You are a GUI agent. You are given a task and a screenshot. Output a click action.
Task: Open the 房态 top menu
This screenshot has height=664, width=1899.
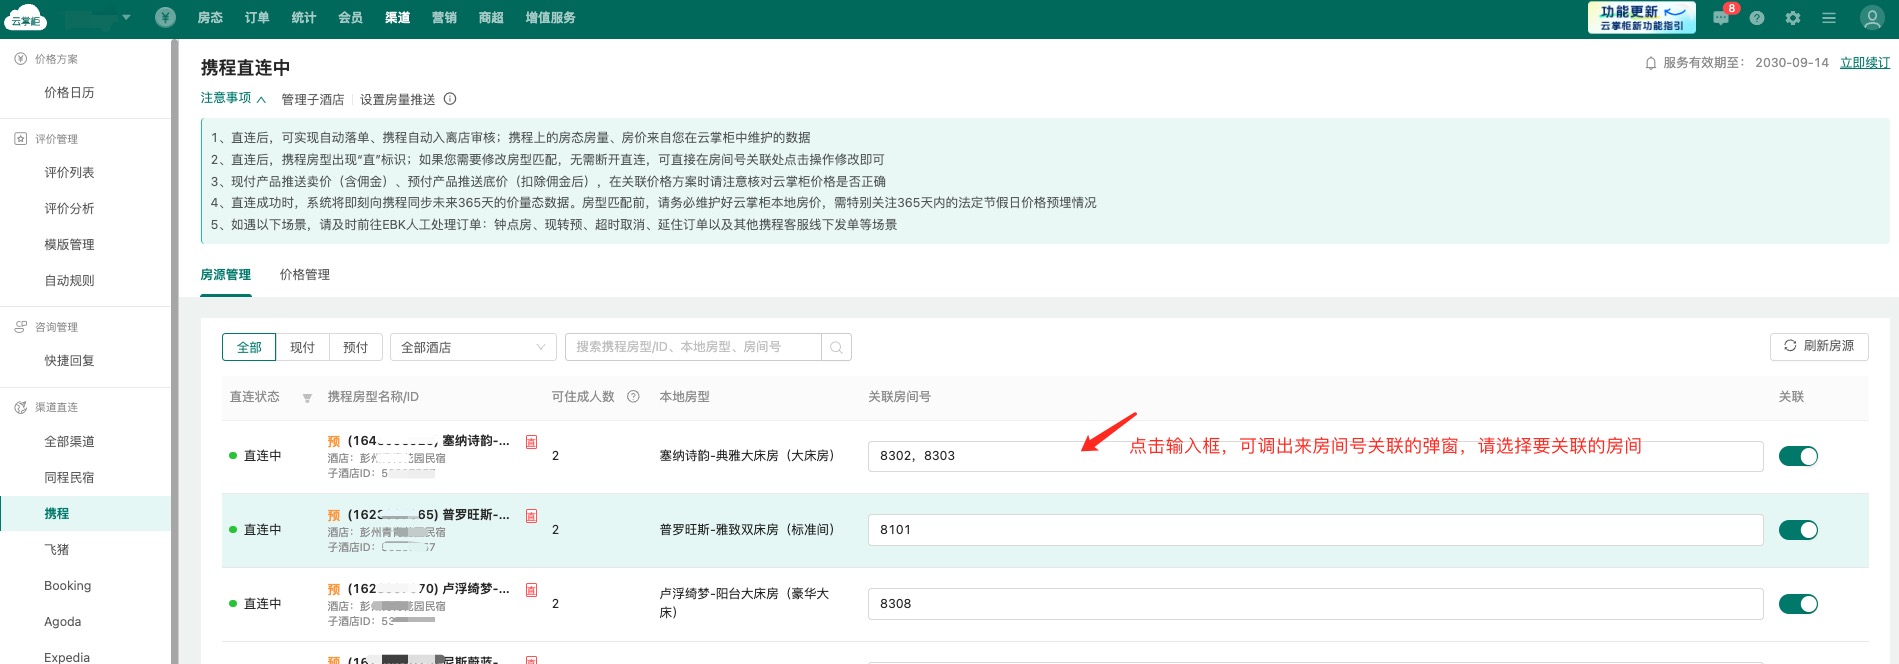[x=210, y=18]
